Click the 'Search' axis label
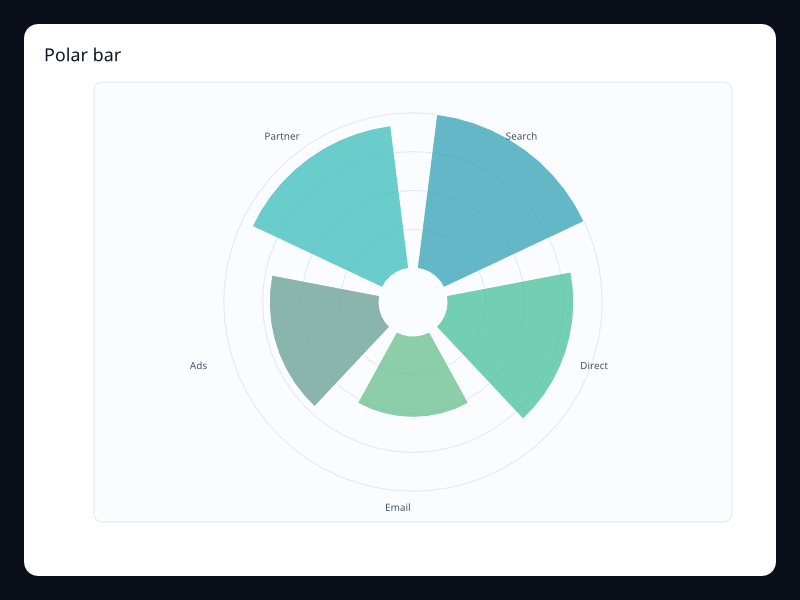The image size is (800, 600). (x=521, y=136)
